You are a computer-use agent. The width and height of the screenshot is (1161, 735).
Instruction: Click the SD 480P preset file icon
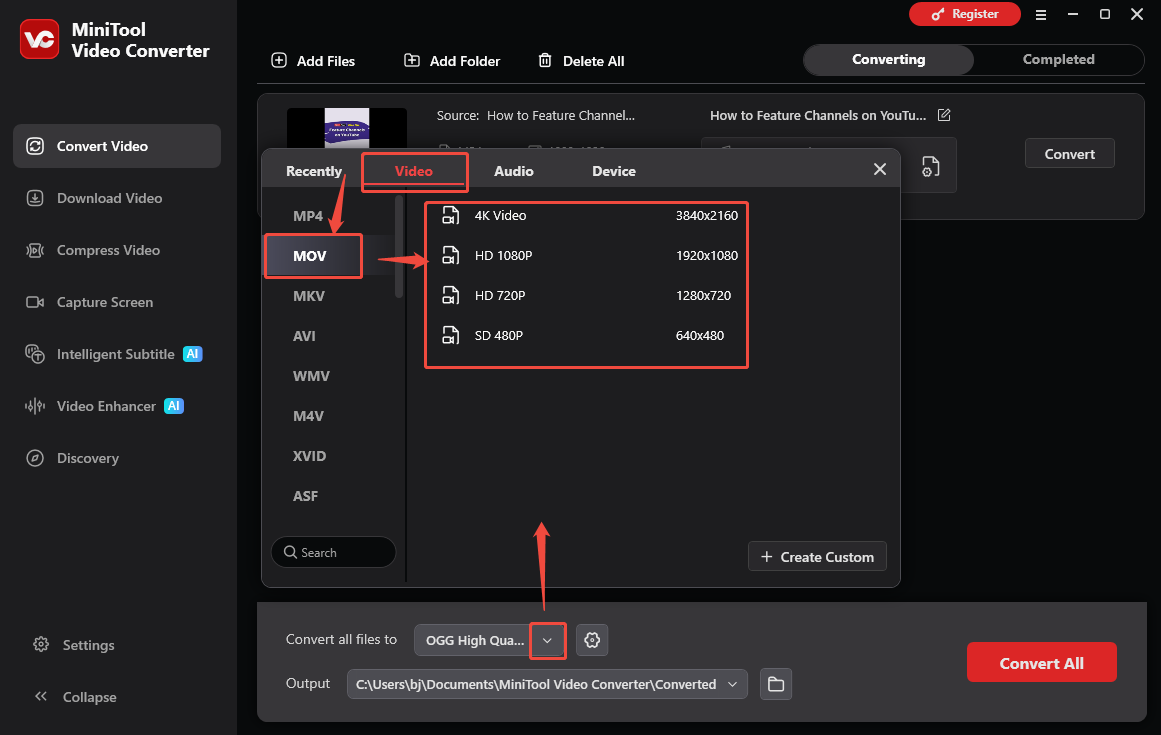coord(450,335)
